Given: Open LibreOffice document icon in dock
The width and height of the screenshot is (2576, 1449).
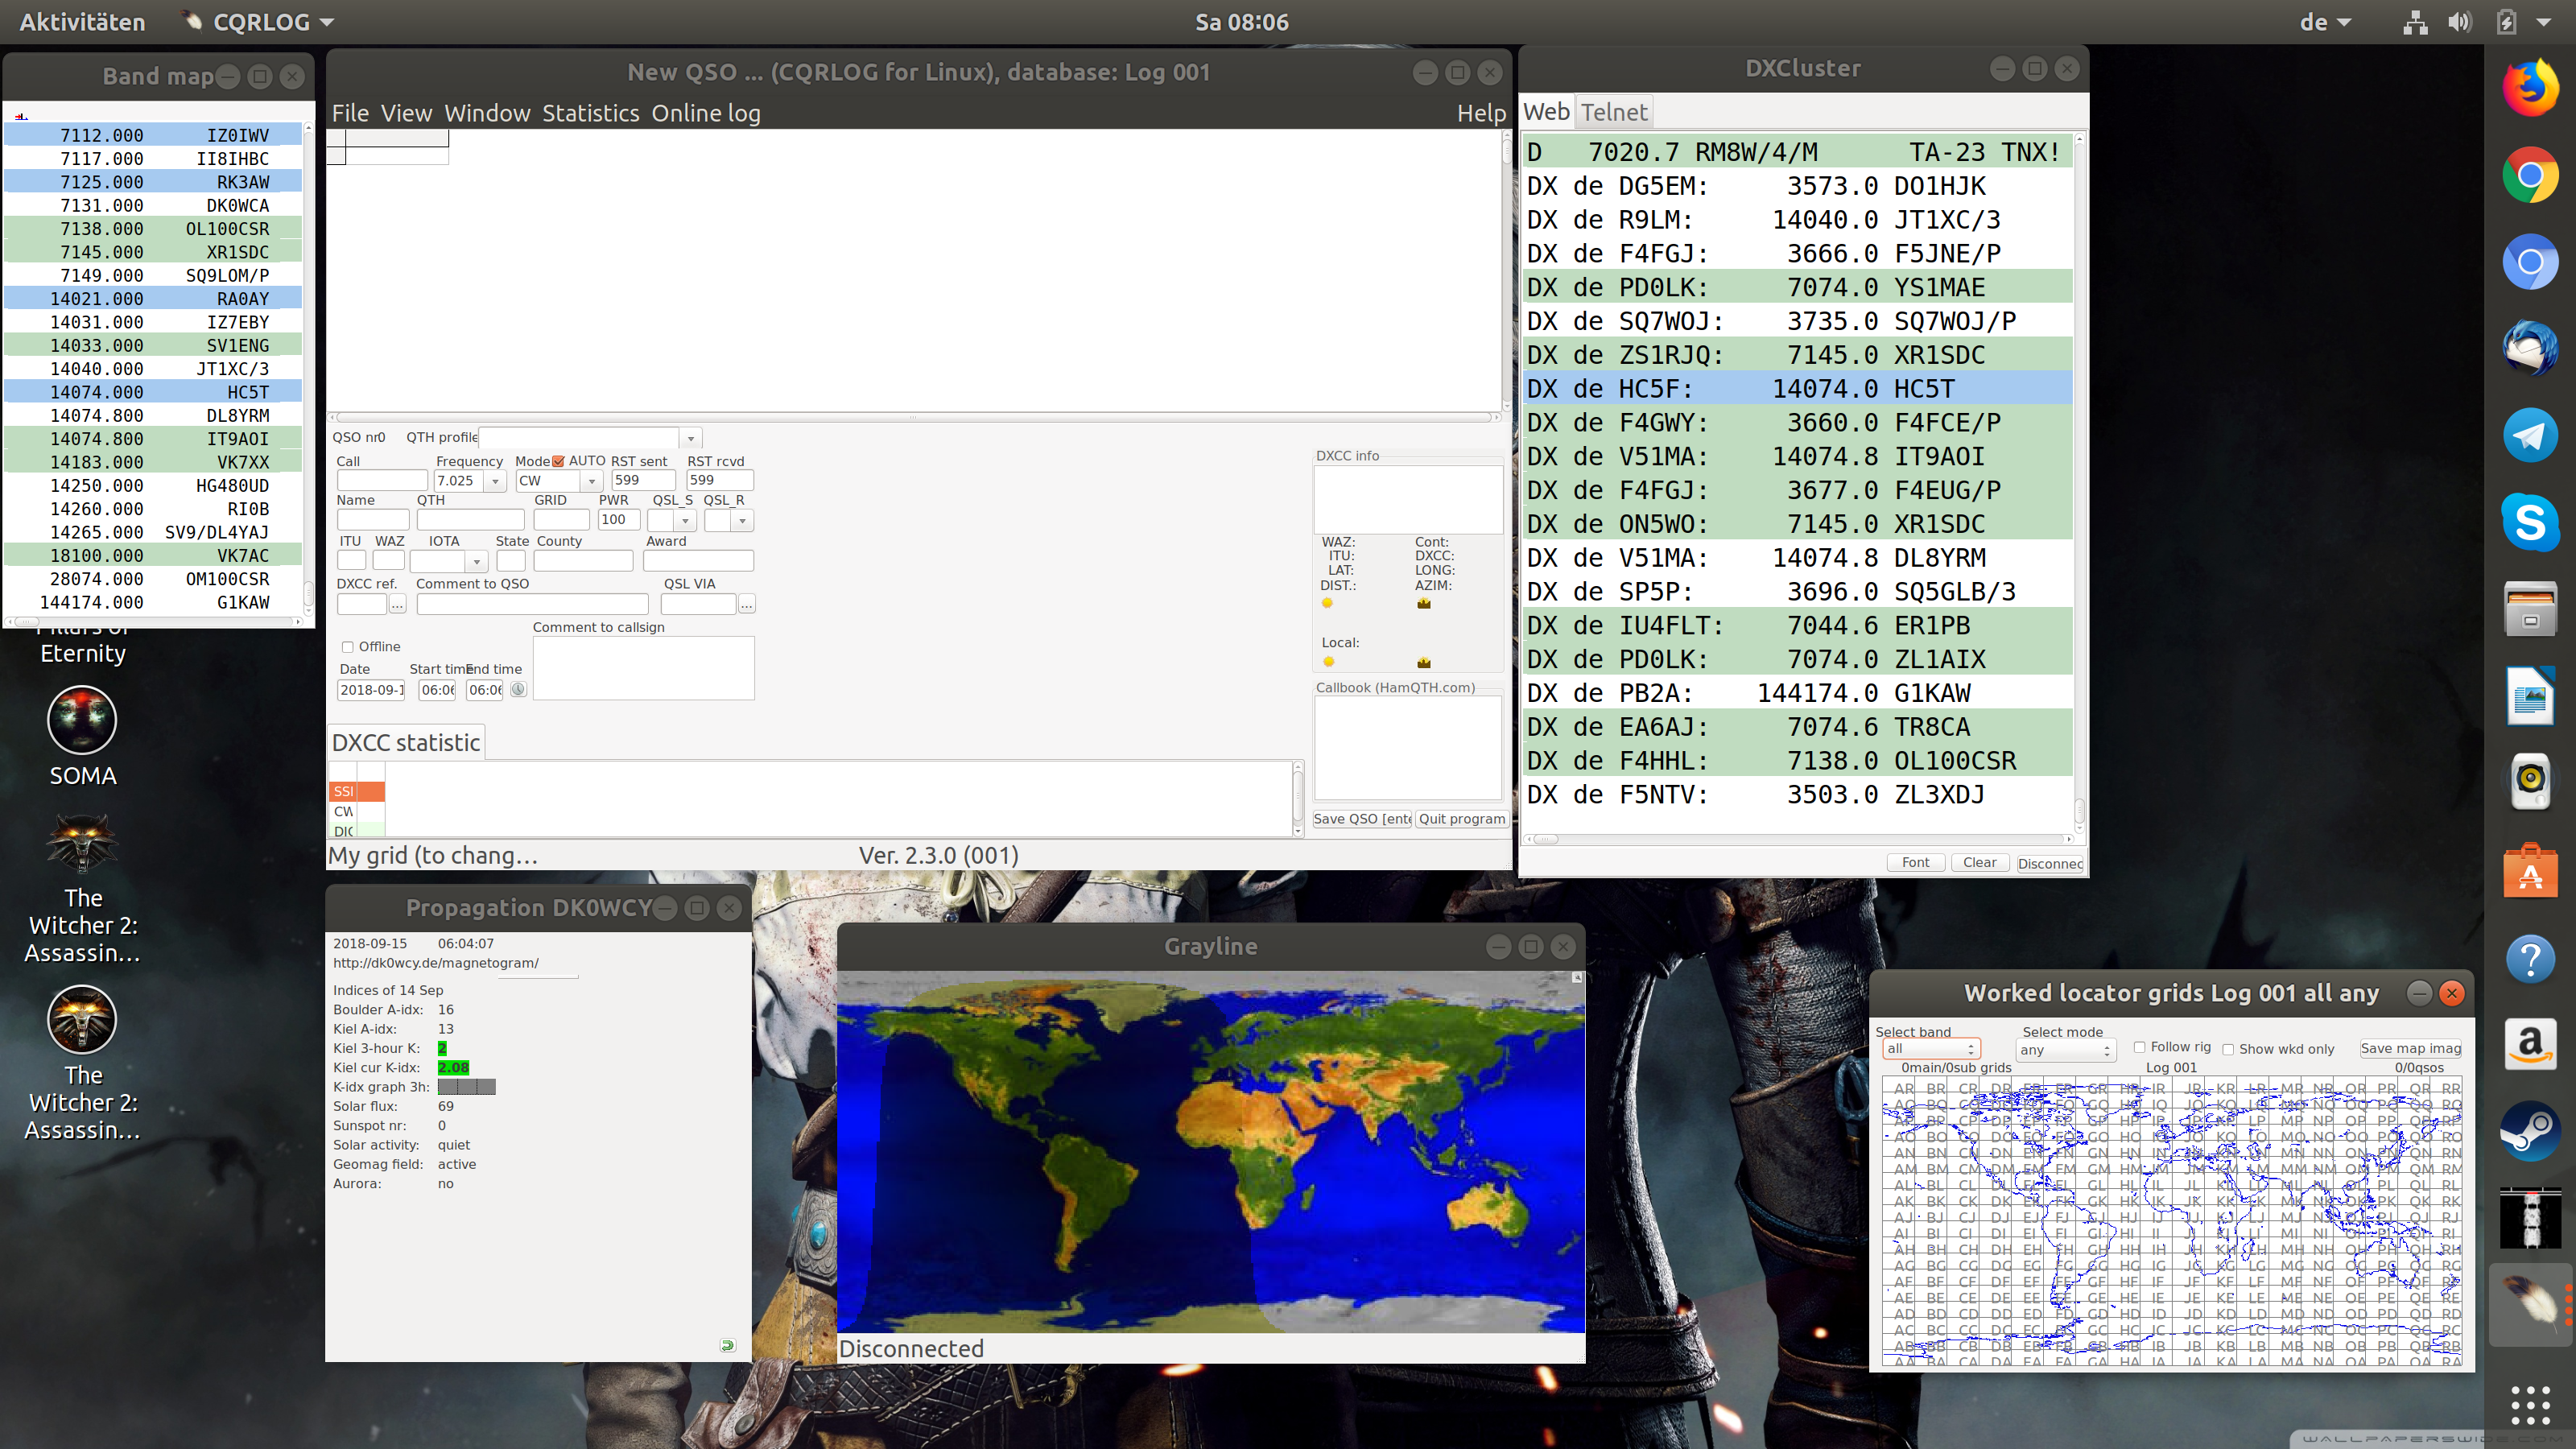Looking at the screenshot, I should pos(2530,696).
